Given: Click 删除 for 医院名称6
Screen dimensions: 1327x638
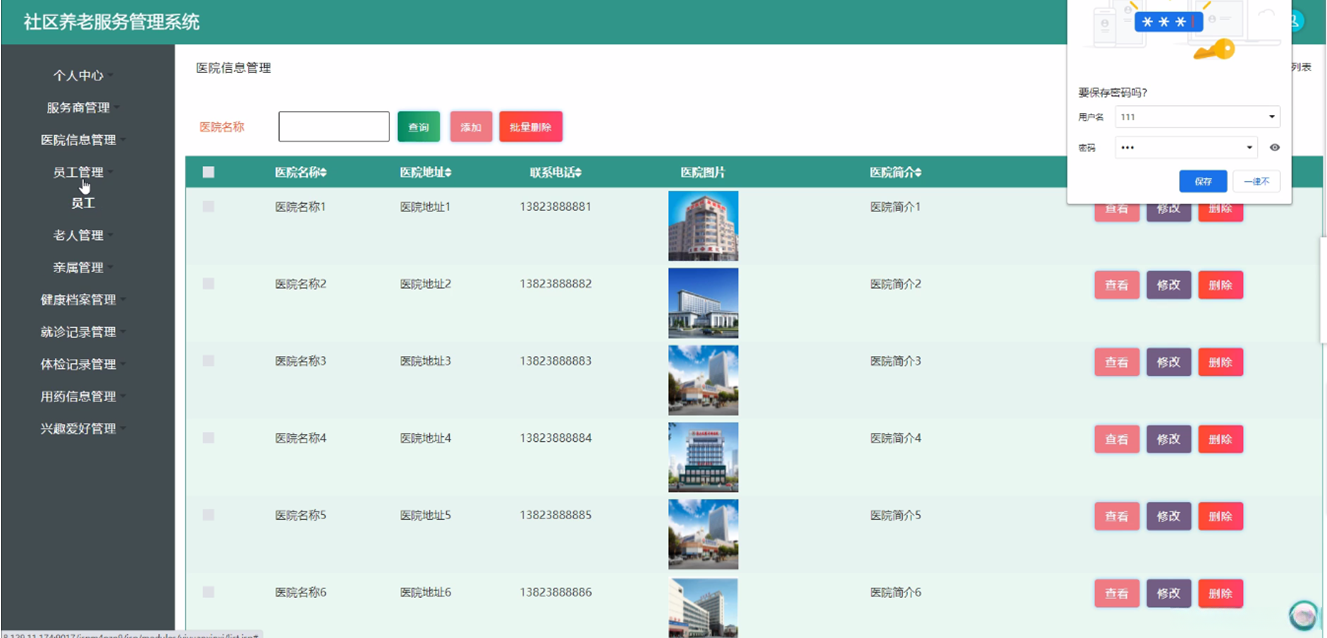Looking at the screenshot, I should (1220, 593).
